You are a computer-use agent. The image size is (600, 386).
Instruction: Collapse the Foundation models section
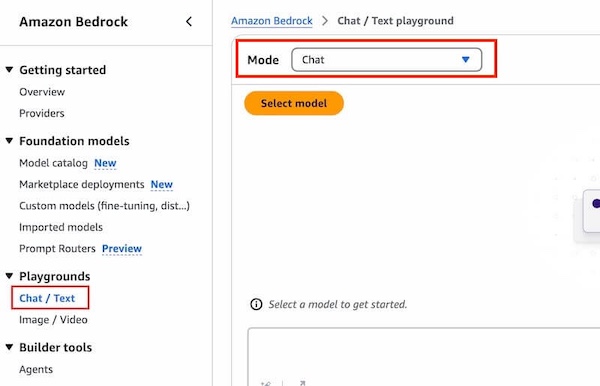(10, 141)
